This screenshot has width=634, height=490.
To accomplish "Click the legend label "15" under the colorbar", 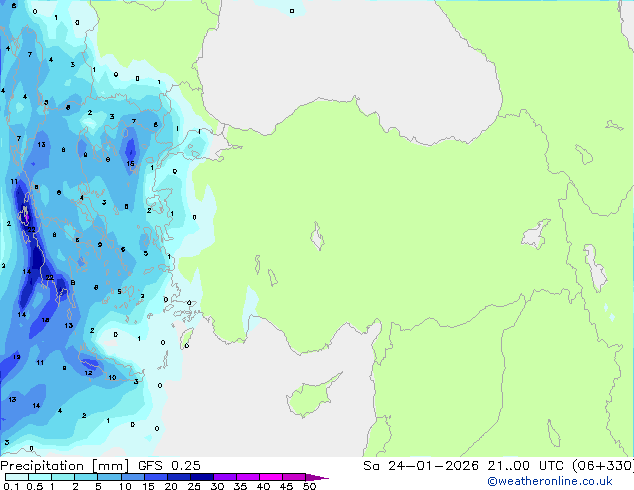I will [148, 486].
